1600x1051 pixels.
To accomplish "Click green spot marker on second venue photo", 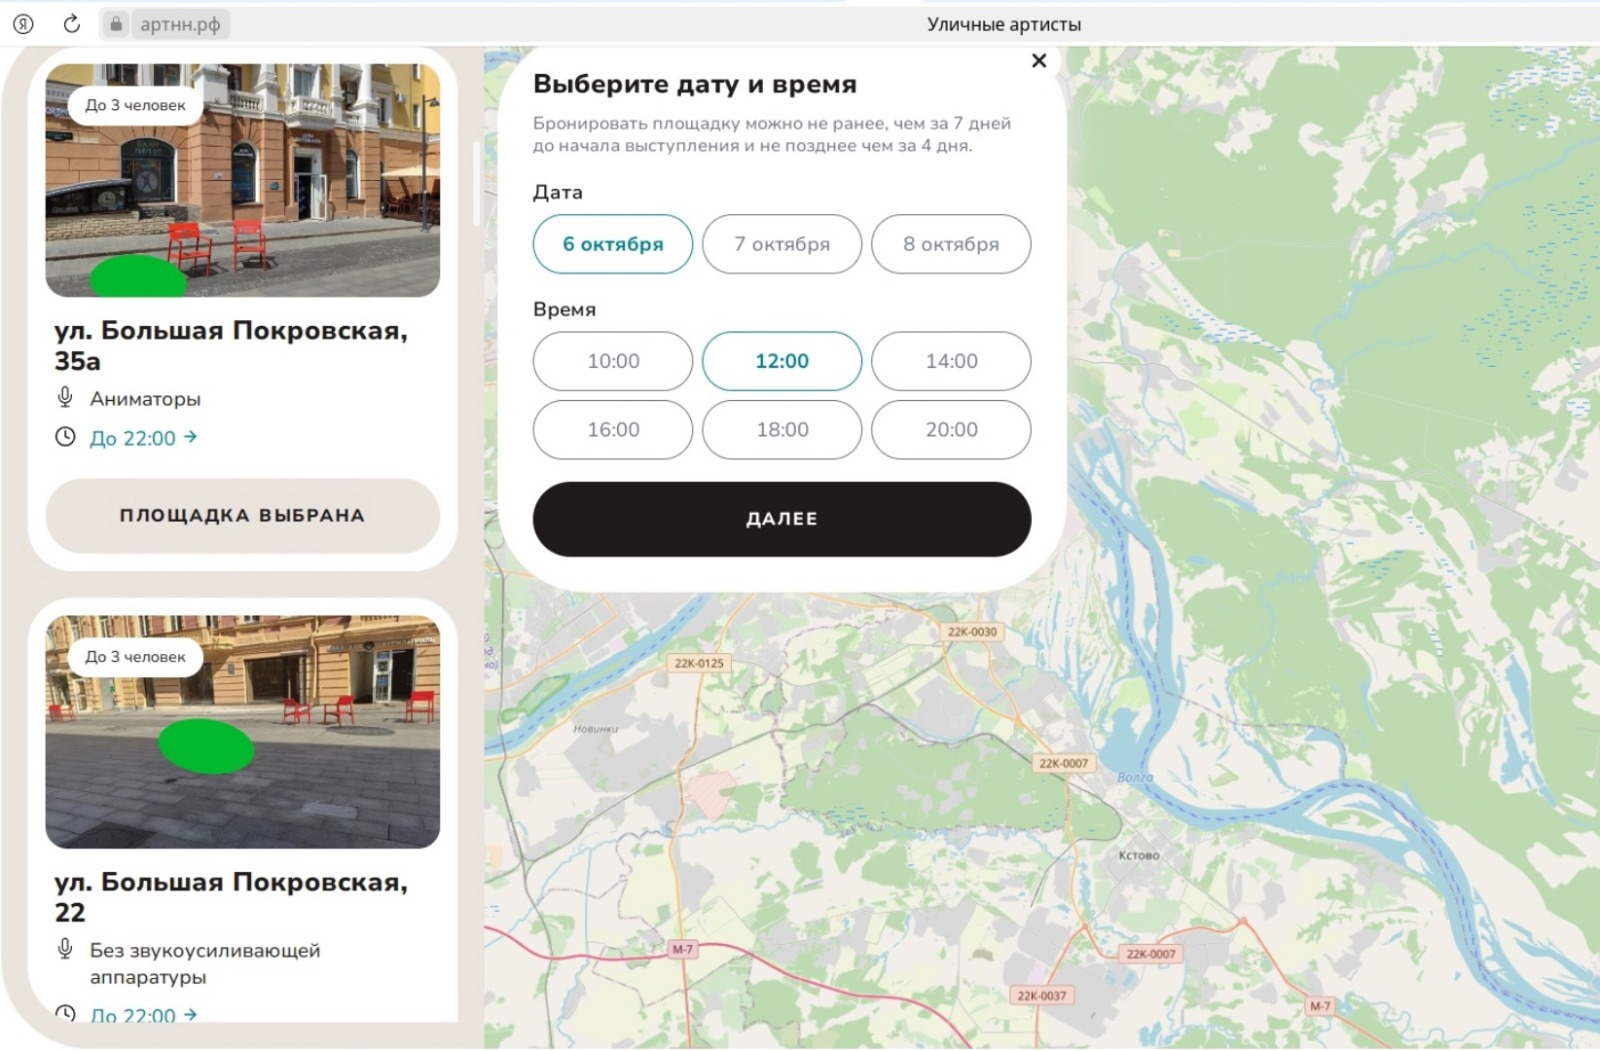I will click(x=206, y=746).
